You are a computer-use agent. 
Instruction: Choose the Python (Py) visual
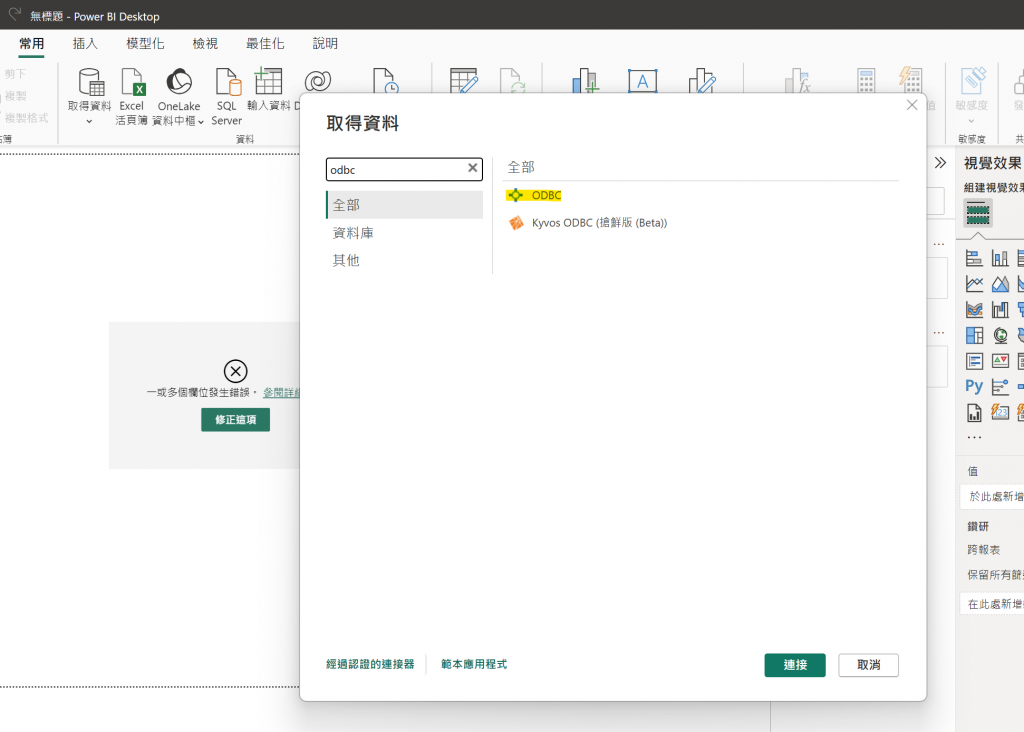[974, 387]
